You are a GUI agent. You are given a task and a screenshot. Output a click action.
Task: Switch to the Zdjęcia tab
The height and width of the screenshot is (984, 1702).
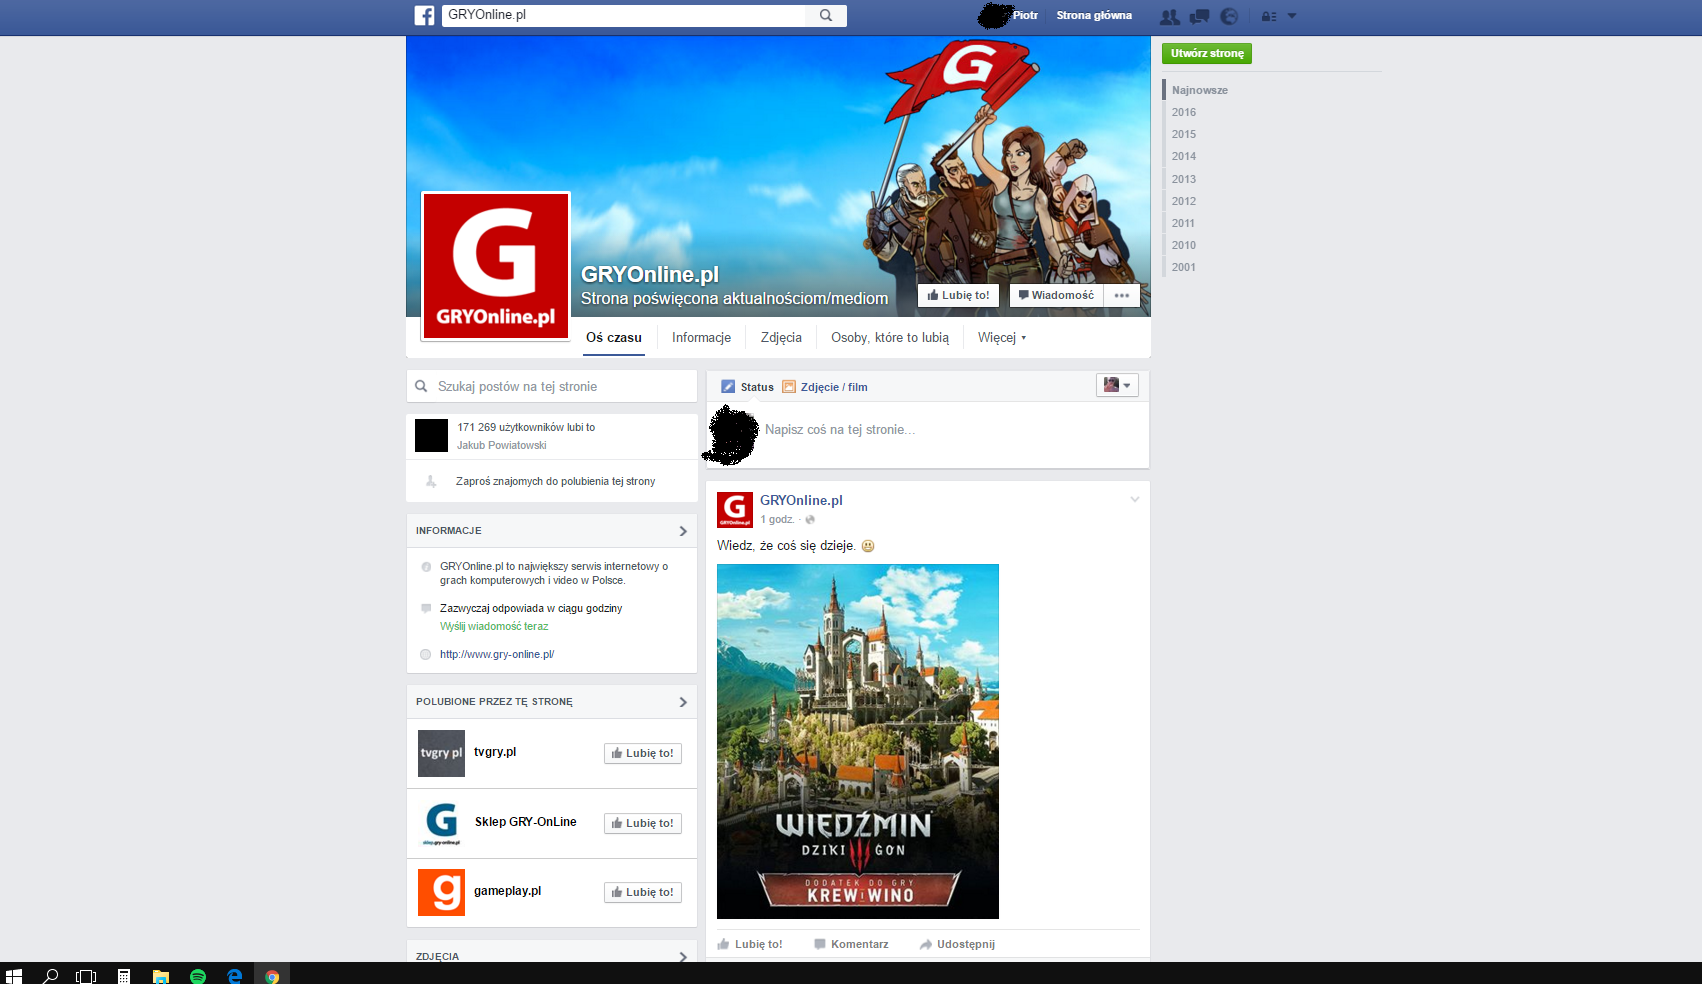coord(781,338)
